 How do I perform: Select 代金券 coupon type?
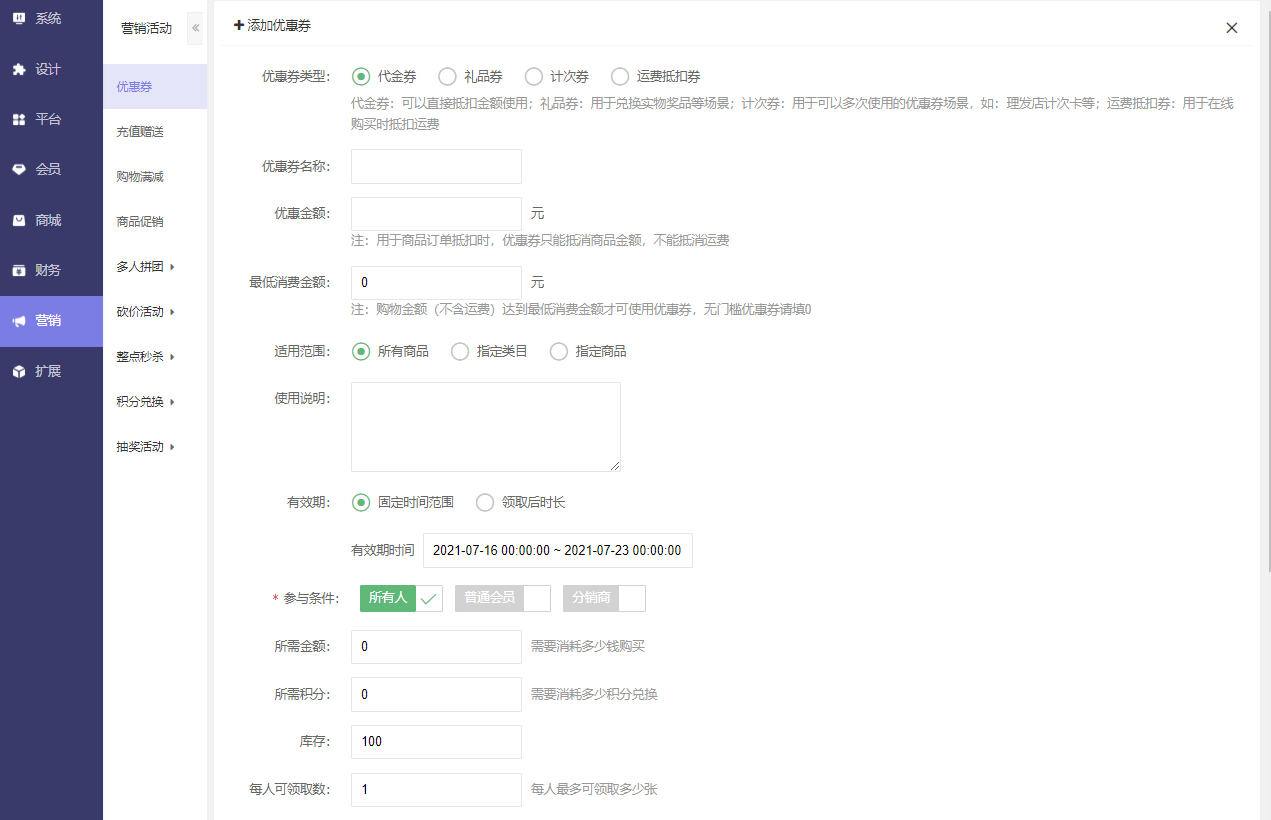[385, 76]
